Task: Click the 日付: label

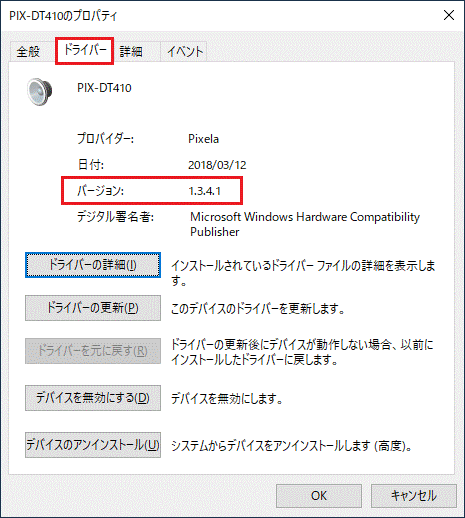Action: tap(91, 165)
